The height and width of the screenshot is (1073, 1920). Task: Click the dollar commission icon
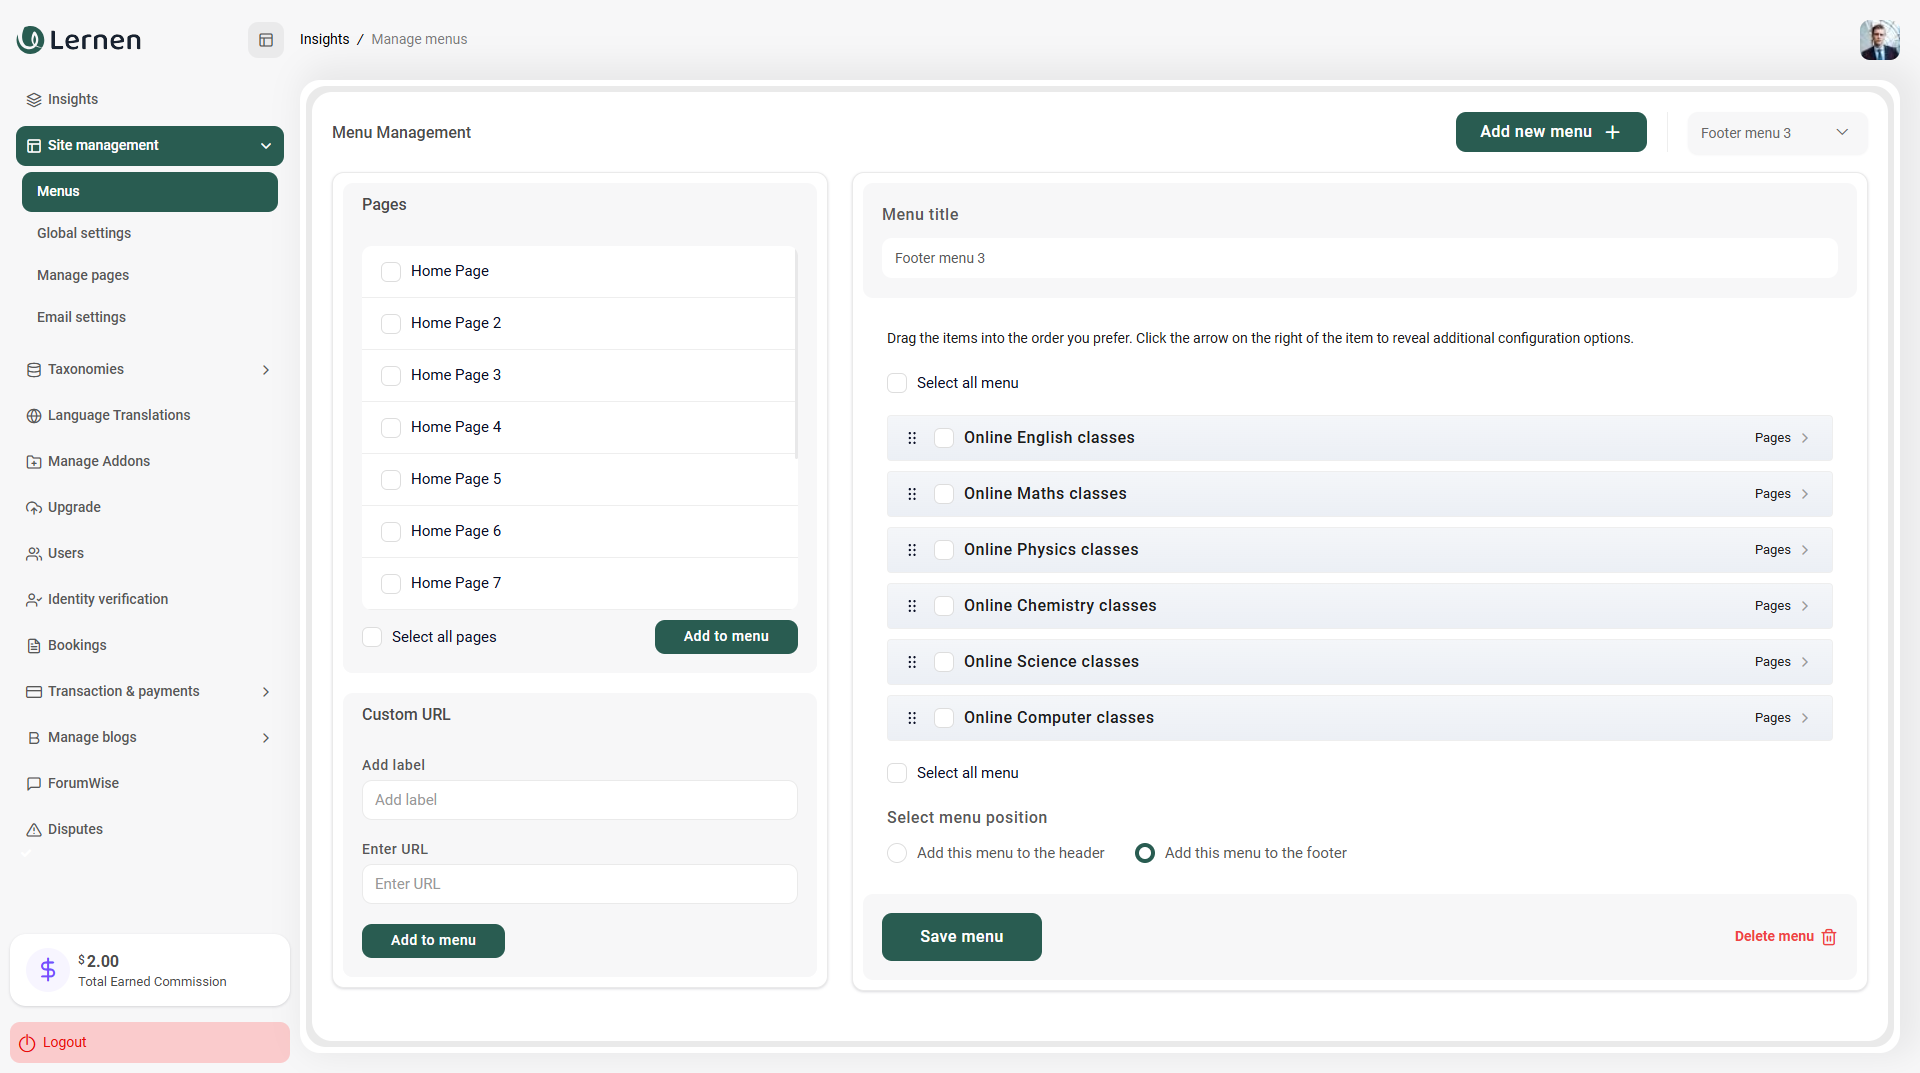tap(47, 969)
